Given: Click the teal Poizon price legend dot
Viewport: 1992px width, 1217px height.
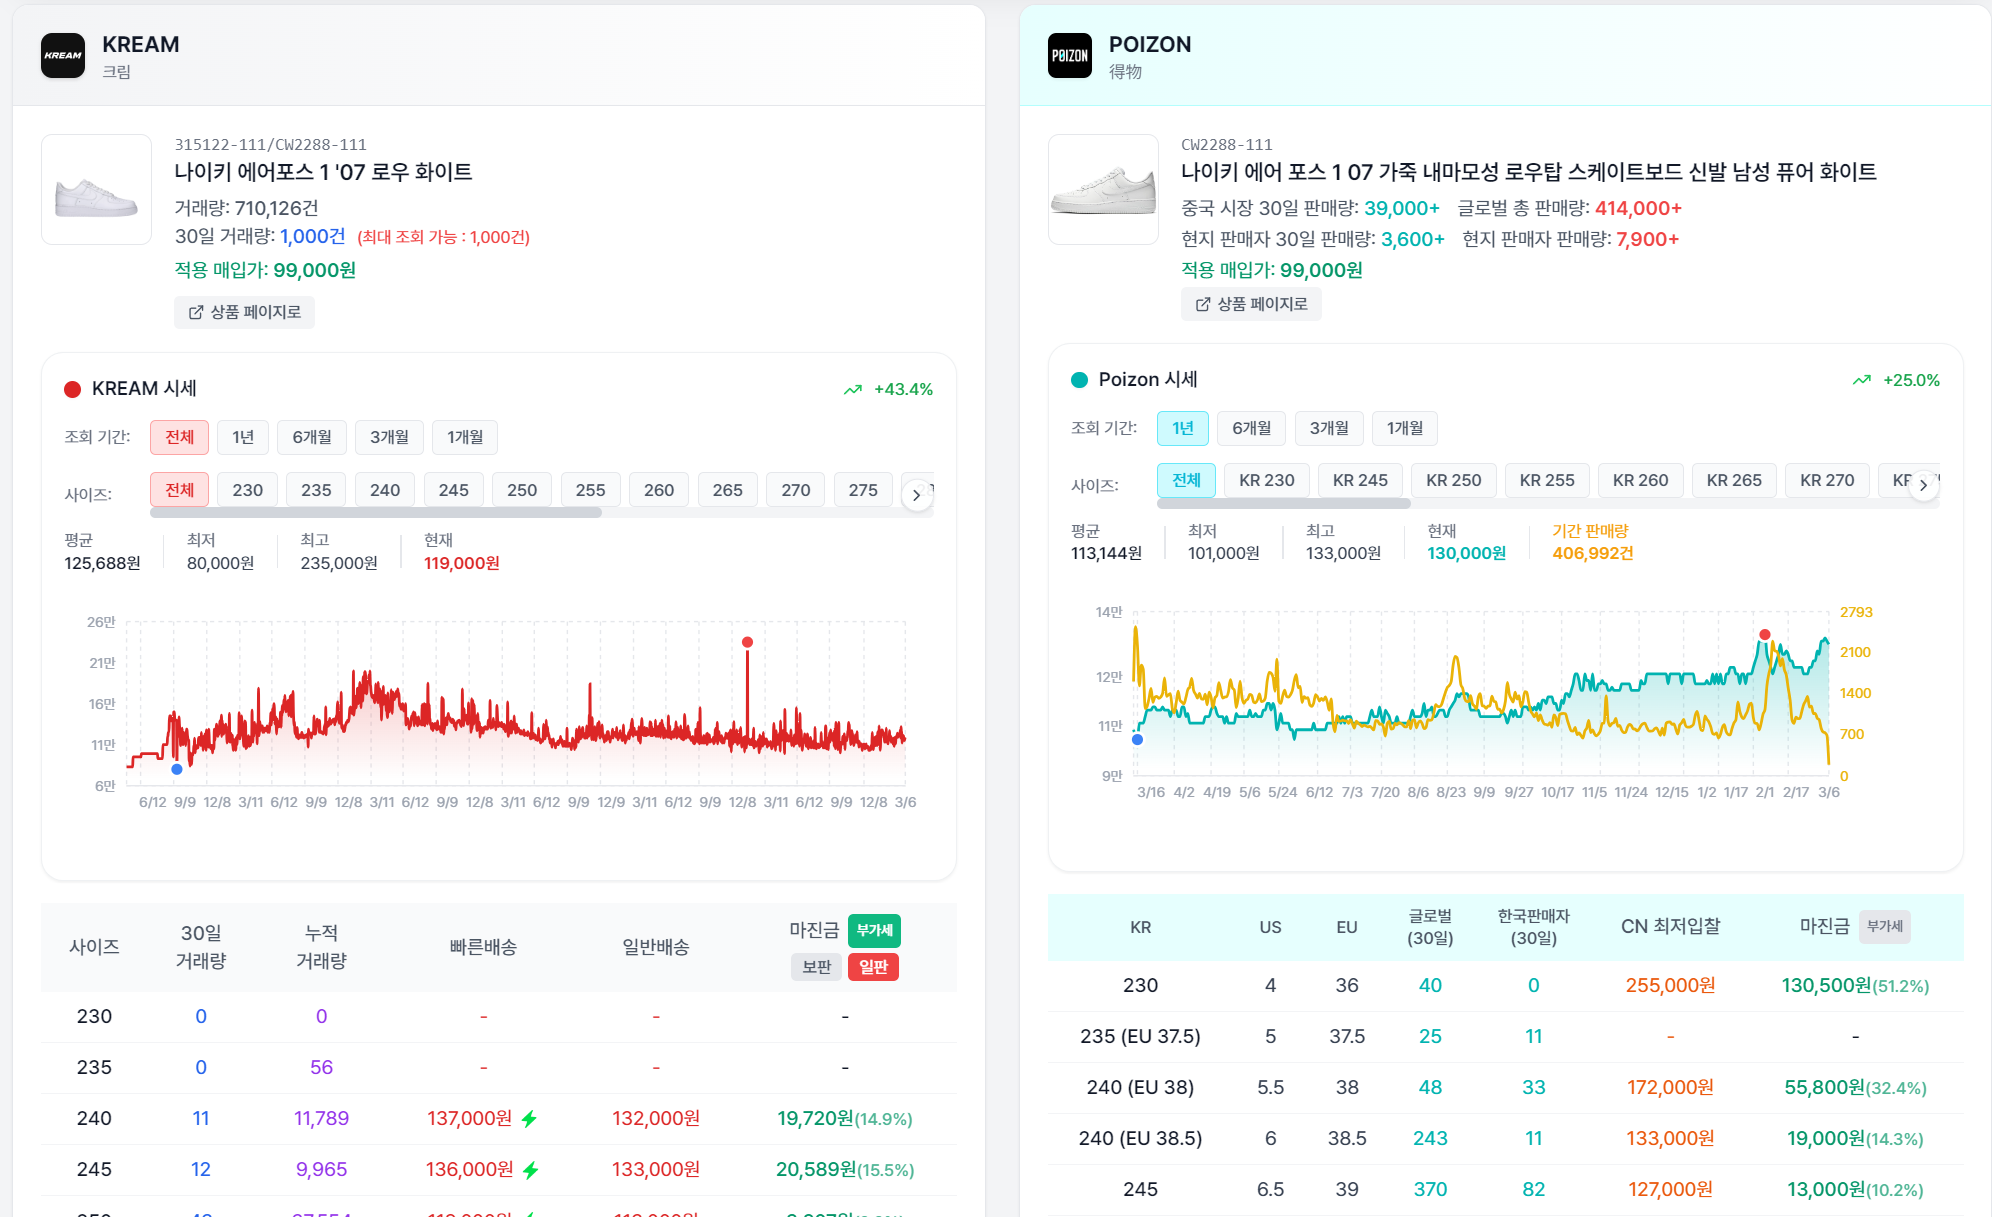Looking at the screenshot, I should [x=1079, y=380].
